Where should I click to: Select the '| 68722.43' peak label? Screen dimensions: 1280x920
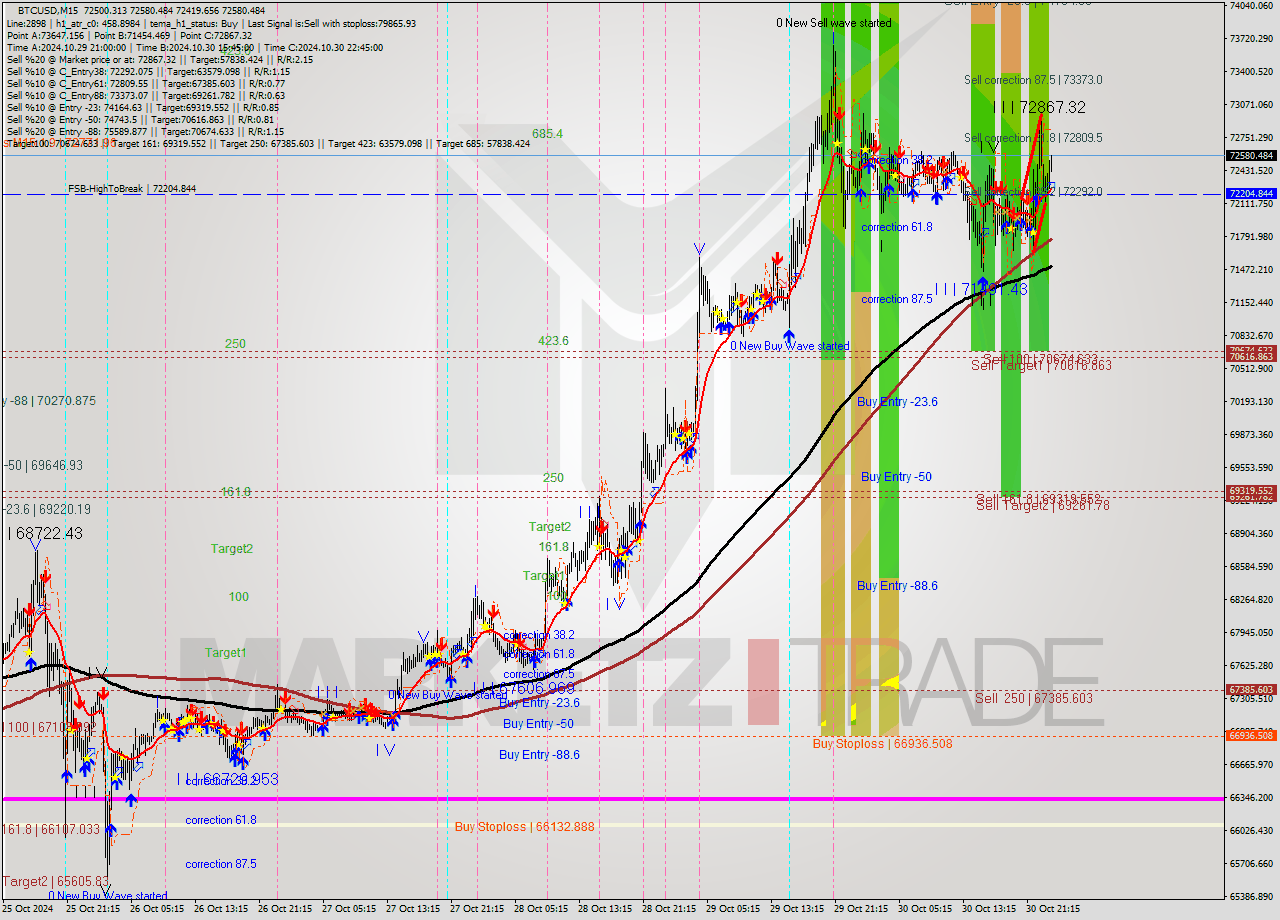(45, 534)
